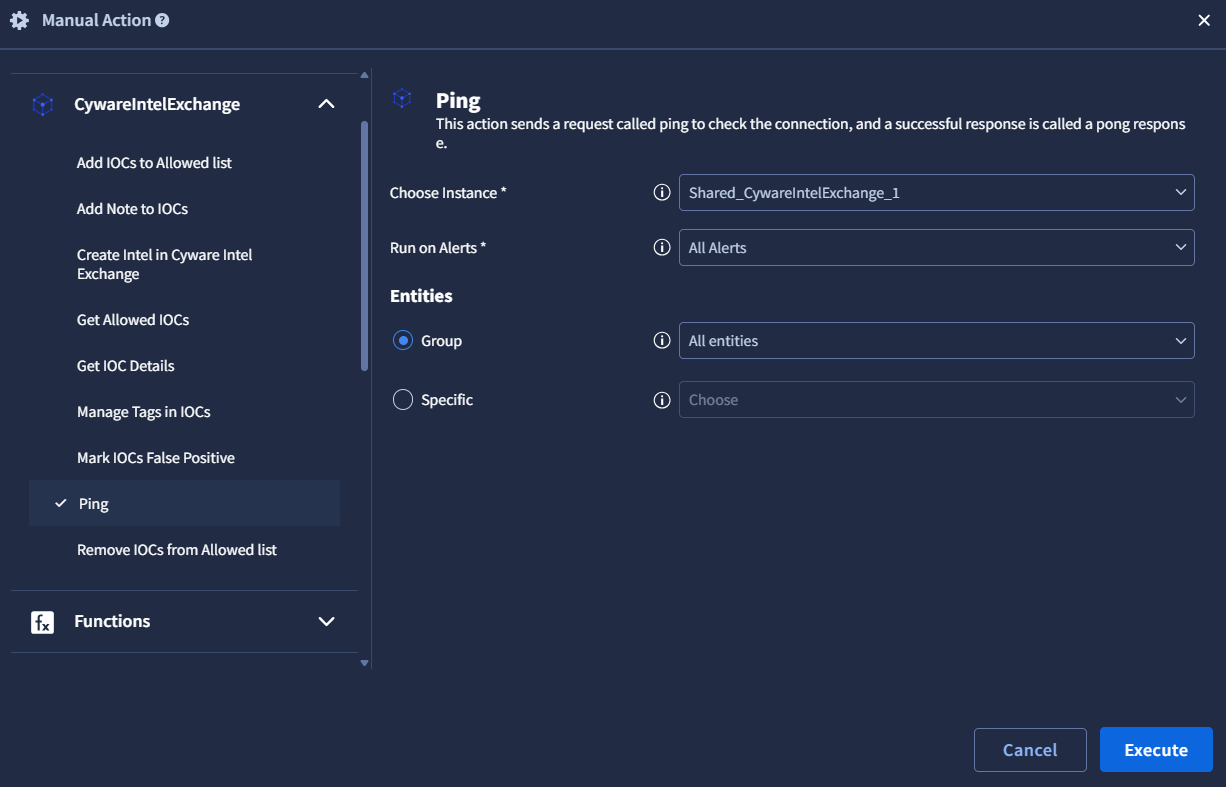Open the Run on Alerts dropdown

(936, 248)
